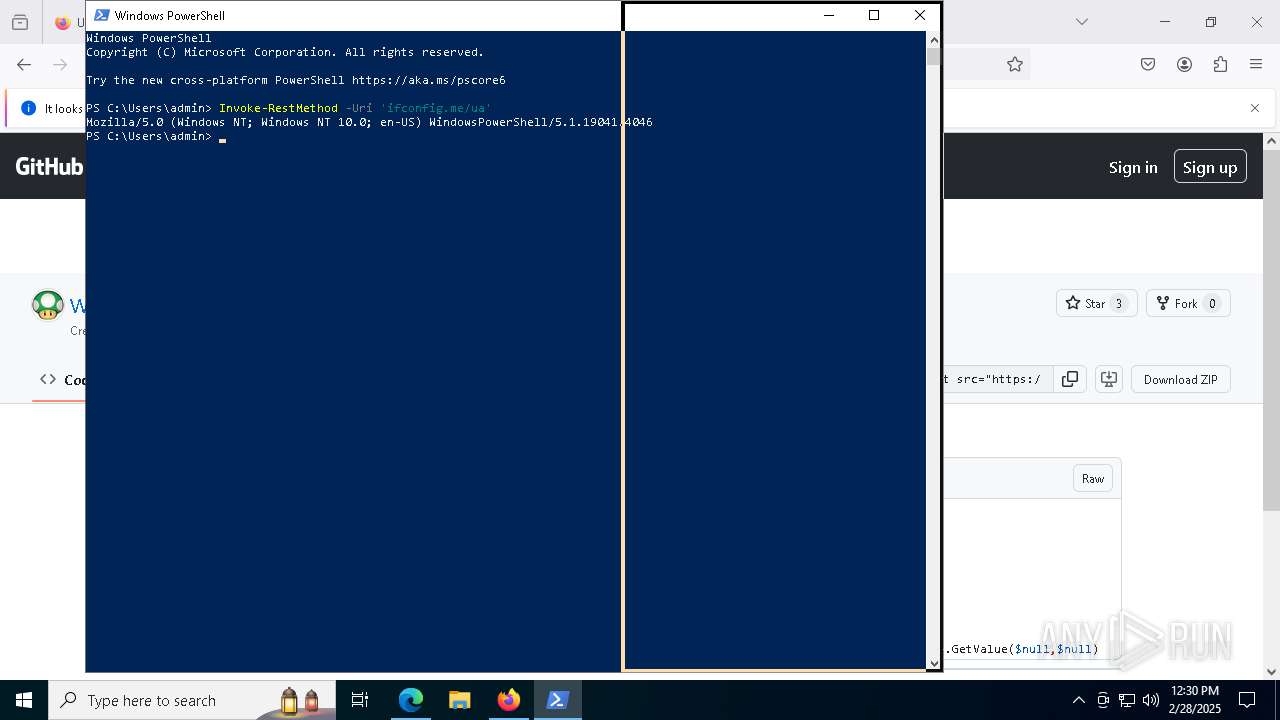The image size is (1280, 720).
Task: Click the open in desktop icon
Action: (x=1108, y=379)
